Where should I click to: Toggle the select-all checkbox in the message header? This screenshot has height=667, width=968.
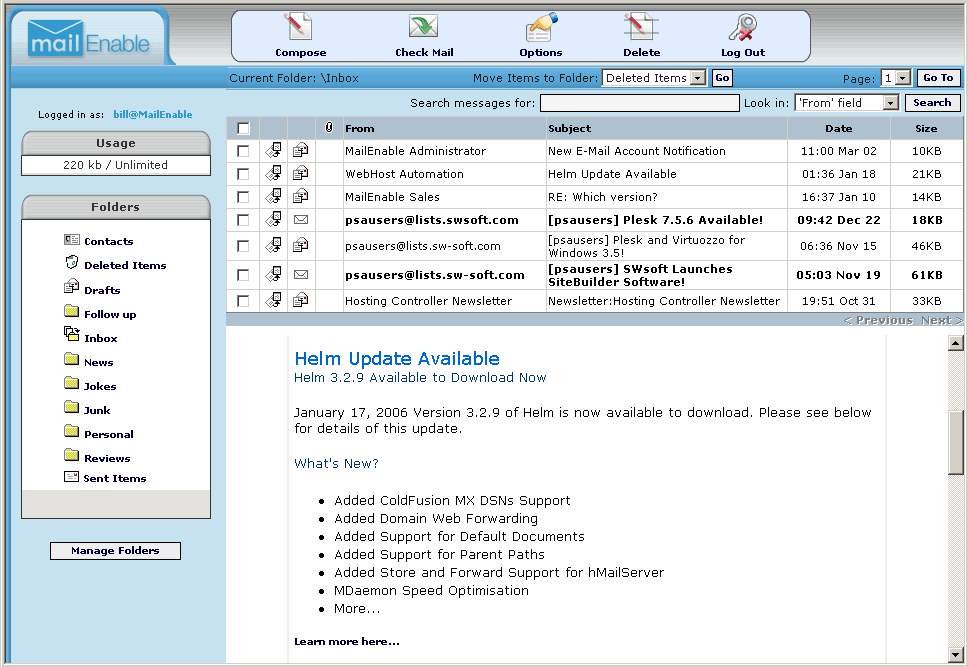pyautogui.click(x=242, y=128)
